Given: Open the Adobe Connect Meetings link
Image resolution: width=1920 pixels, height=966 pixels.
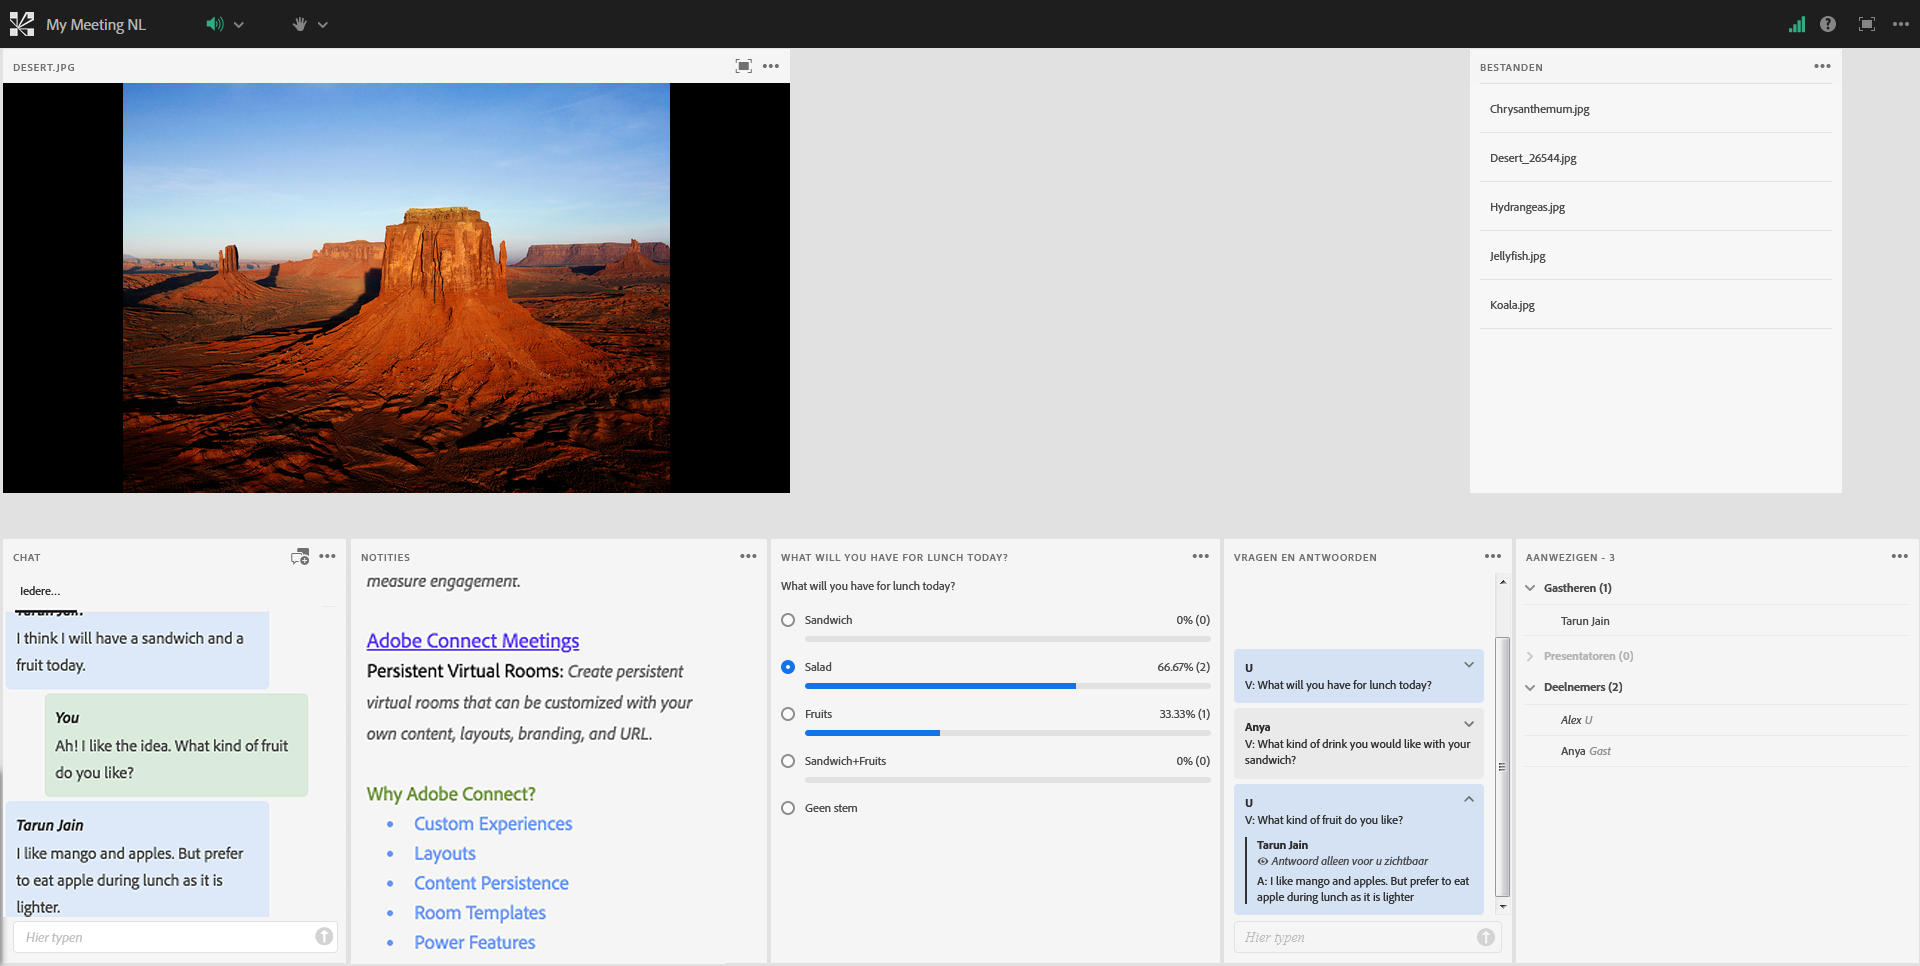Looking at the screenshot, I should (x=473, y=641).
